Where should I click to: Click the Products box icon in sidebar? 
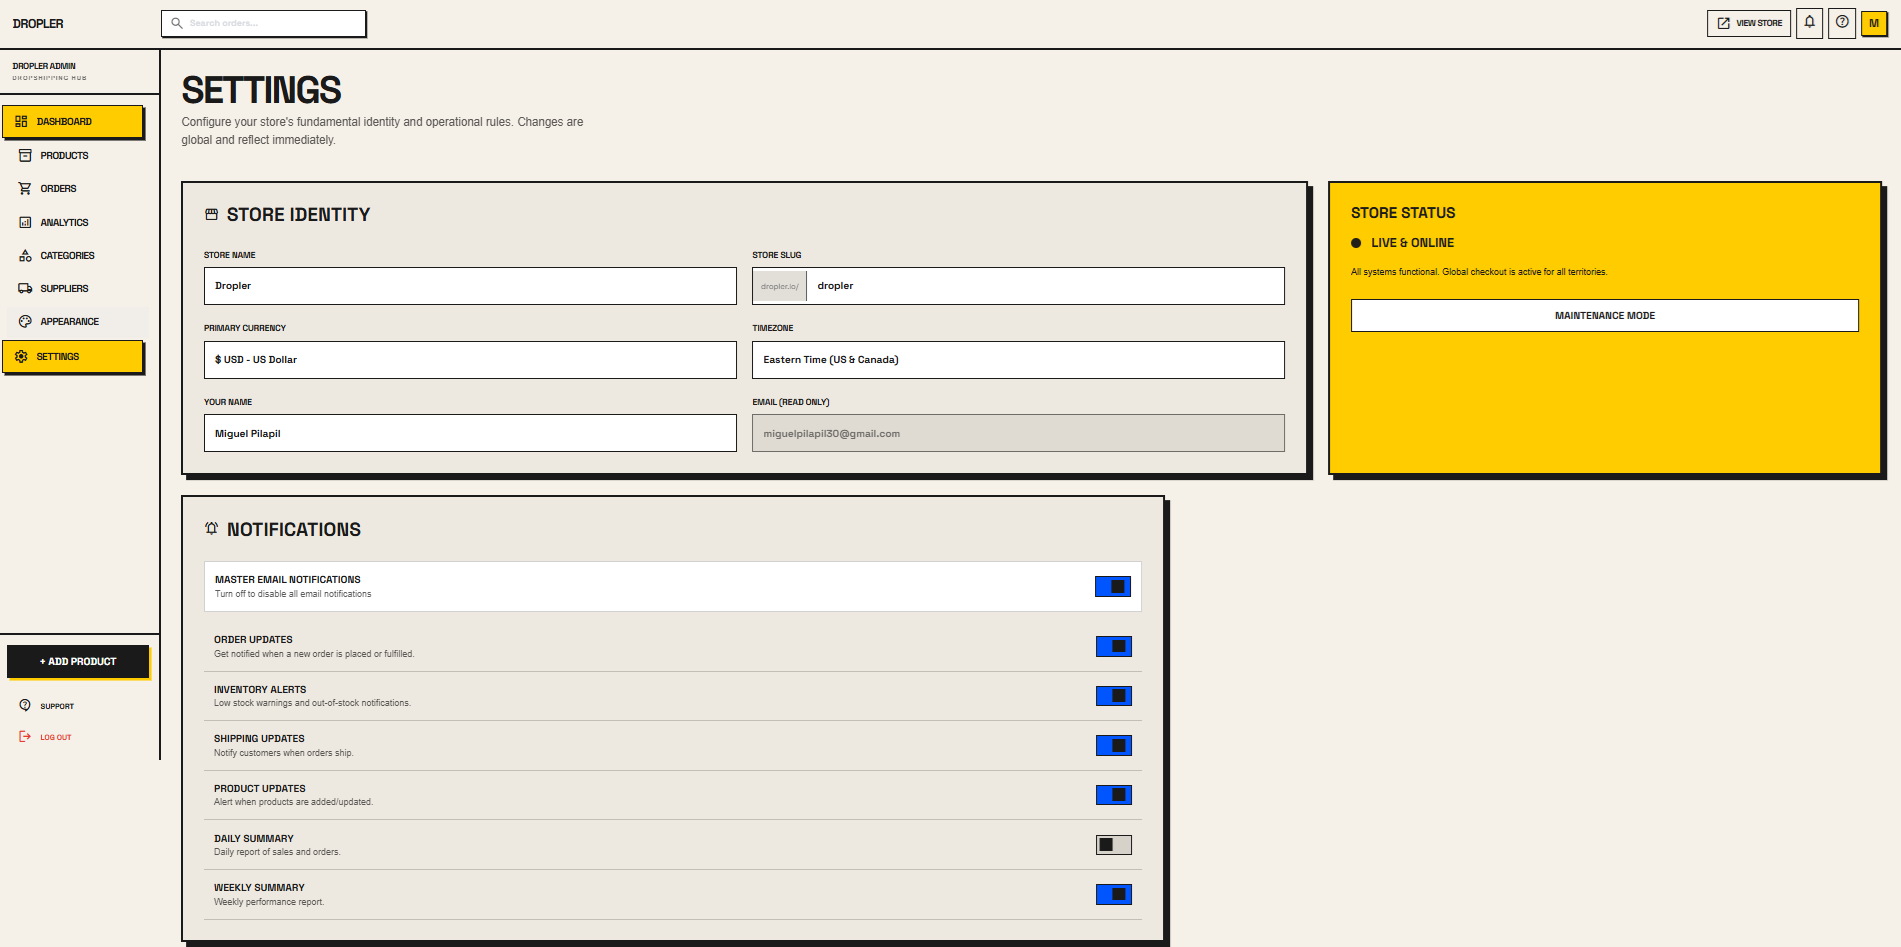tap(25, 156)
